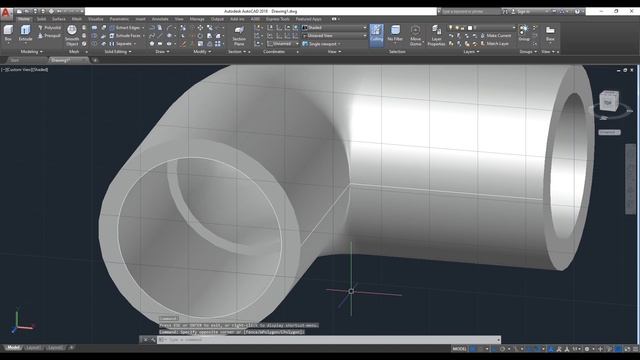Click the Polysolid tool
Viewport: 640px width, 360px height.
point(49,28)
